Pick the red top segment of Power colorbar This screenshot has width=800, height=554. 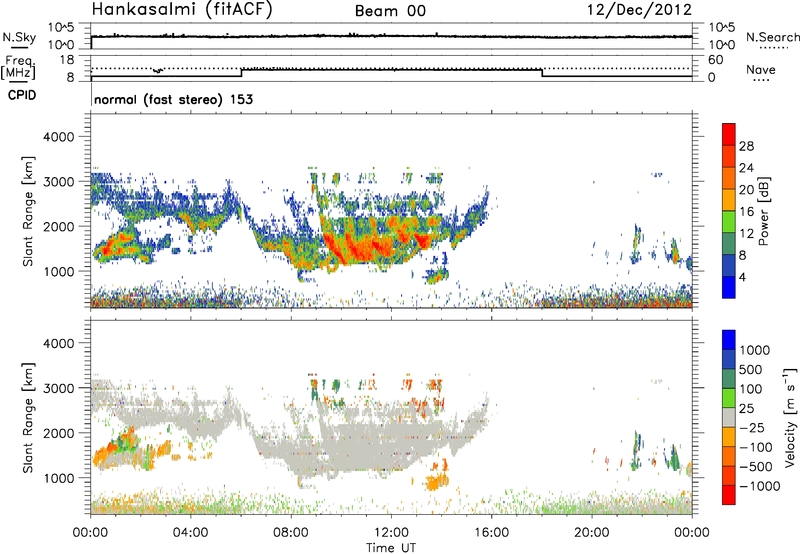[729, 134]
